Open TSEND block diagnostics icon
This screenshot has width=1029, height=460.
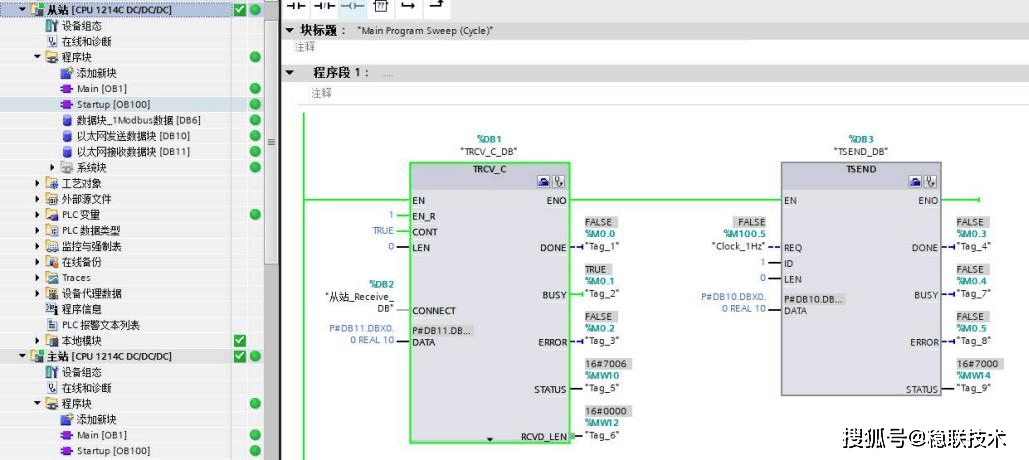[930, 181]
